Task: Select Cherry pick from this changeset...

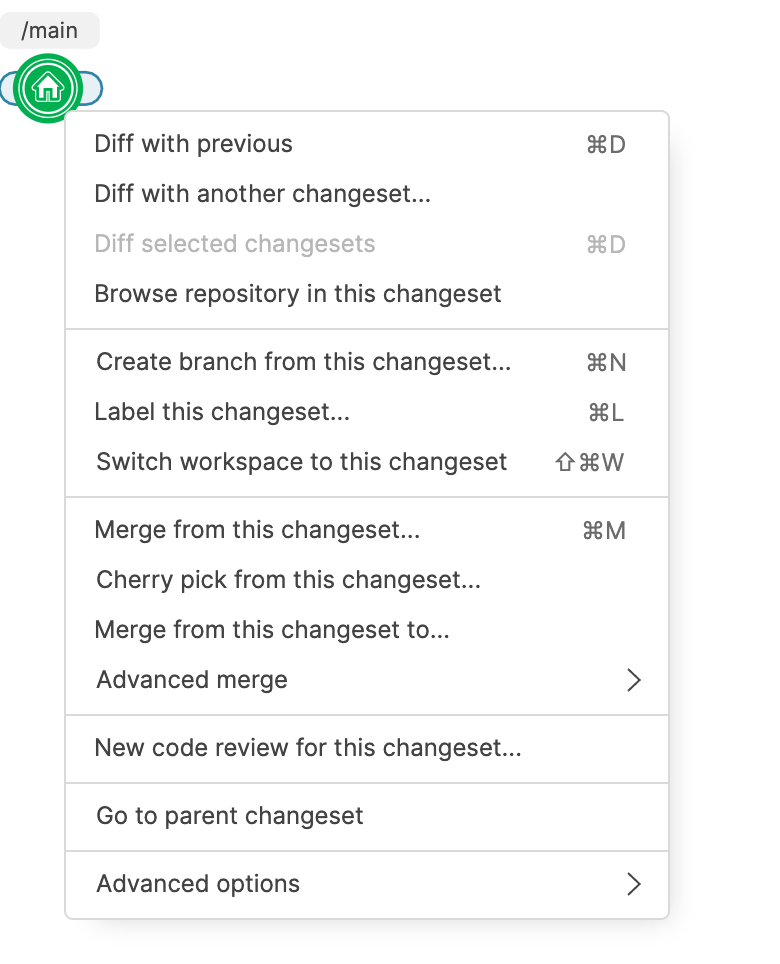Action: pos(288,580)
